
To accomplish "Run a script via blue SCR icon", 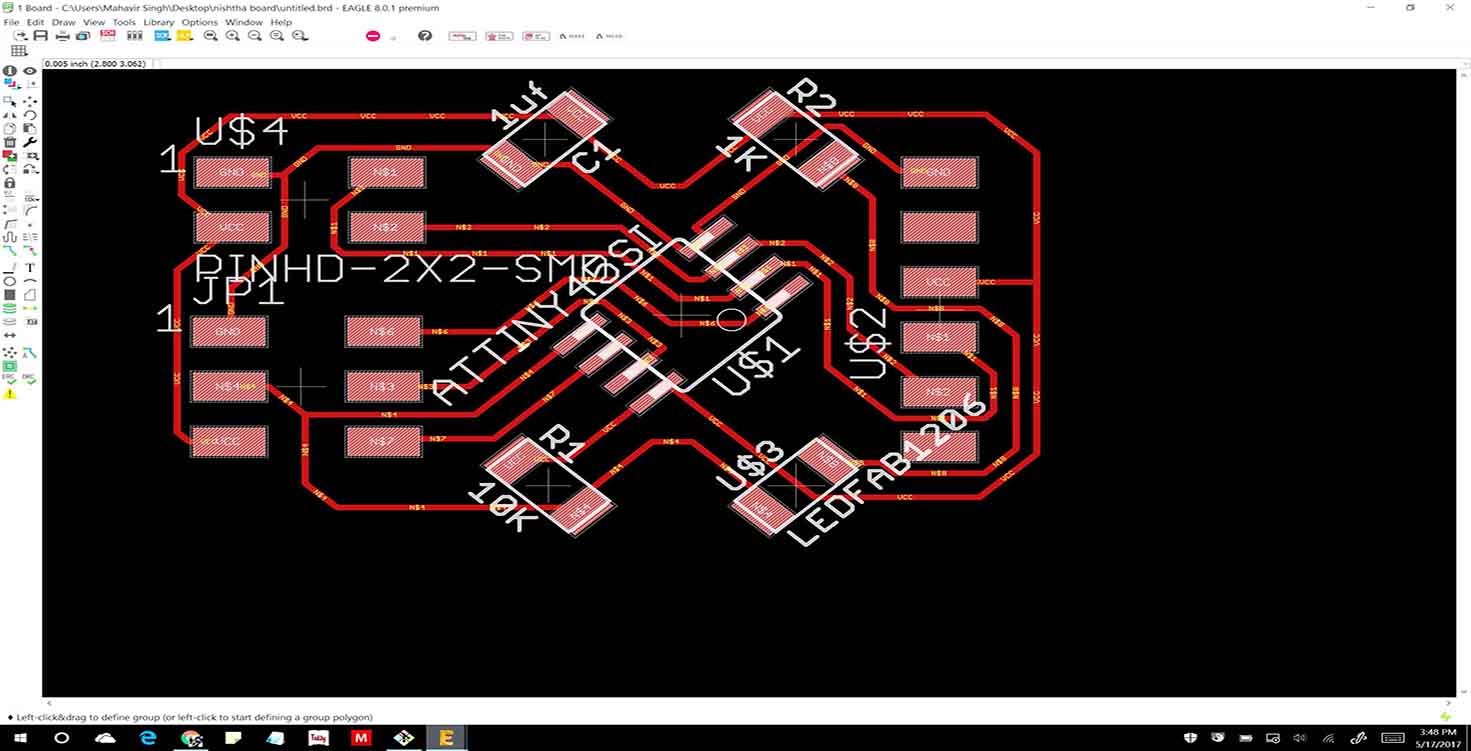I will (x=162, y=36).
